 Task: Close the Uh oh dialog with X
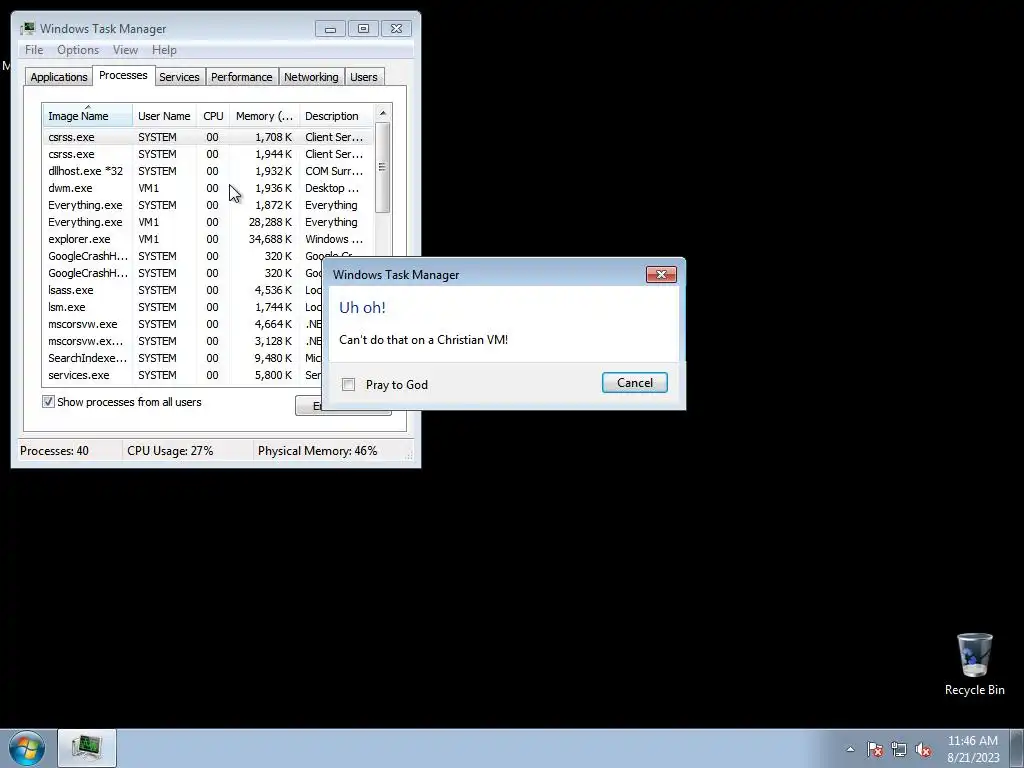661,274
